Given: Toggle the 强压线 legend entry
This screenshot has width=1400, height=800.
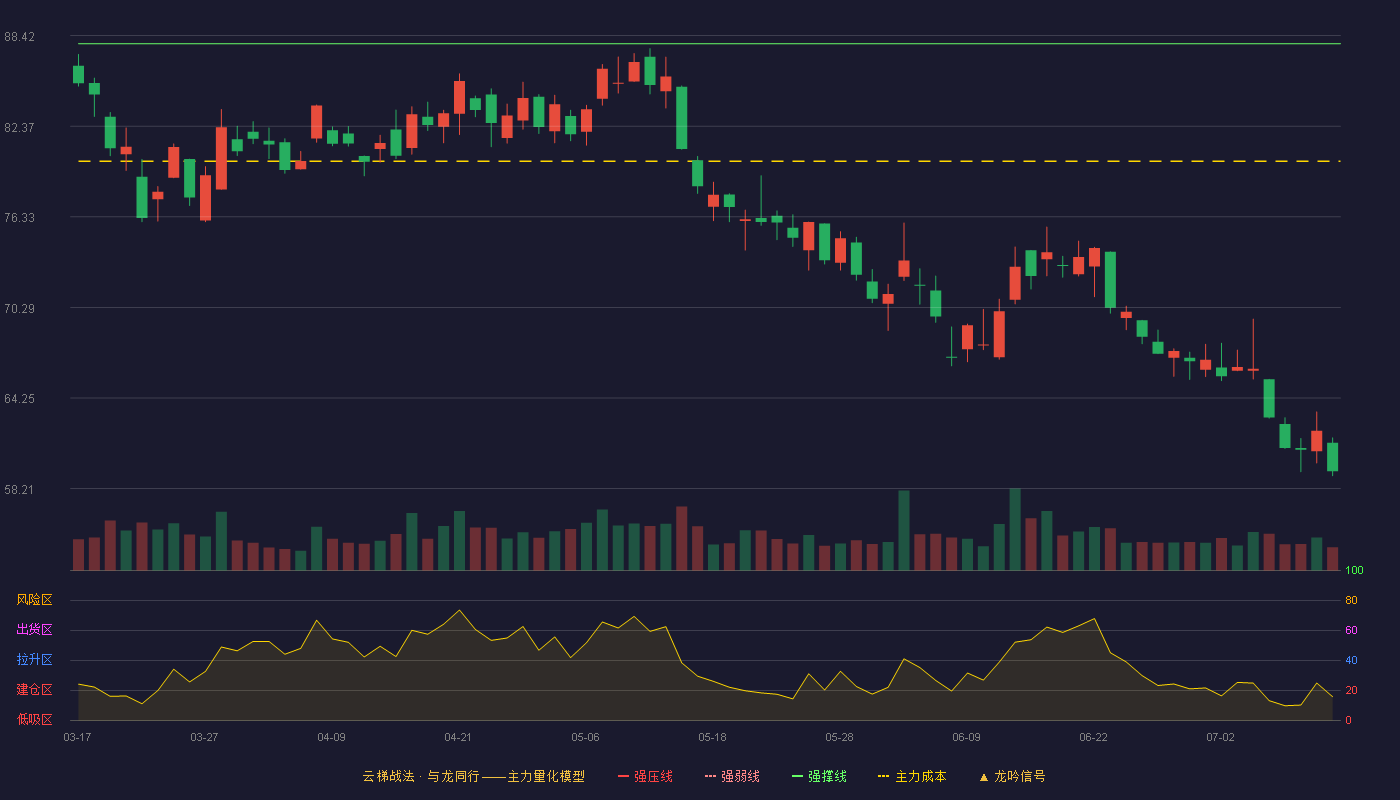Looking at the screenshot, I should pyautogui.click(x=645, y=776).
